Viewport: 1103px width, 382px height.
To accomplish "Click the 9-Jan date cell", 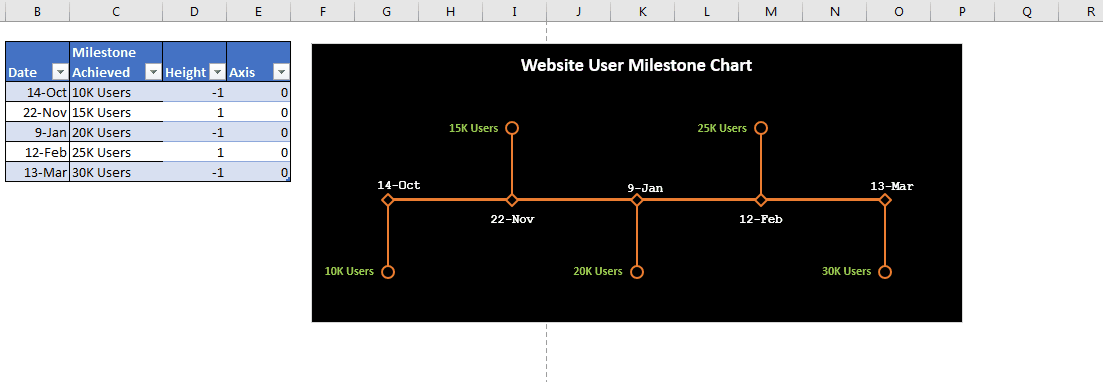I will tap(37, 132).
